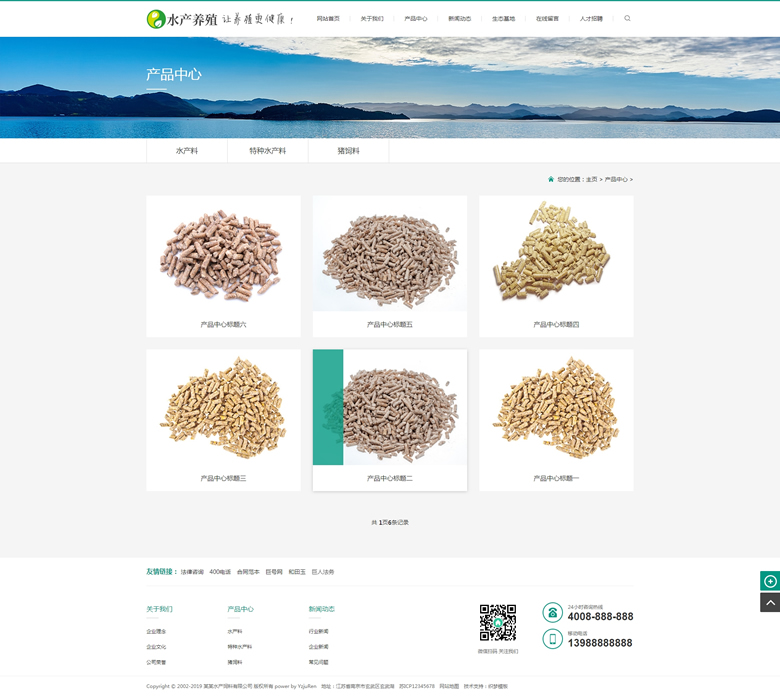780x696 pixels.
Task: Click the home icon in breadcrumb
Action: coord(551,179)
